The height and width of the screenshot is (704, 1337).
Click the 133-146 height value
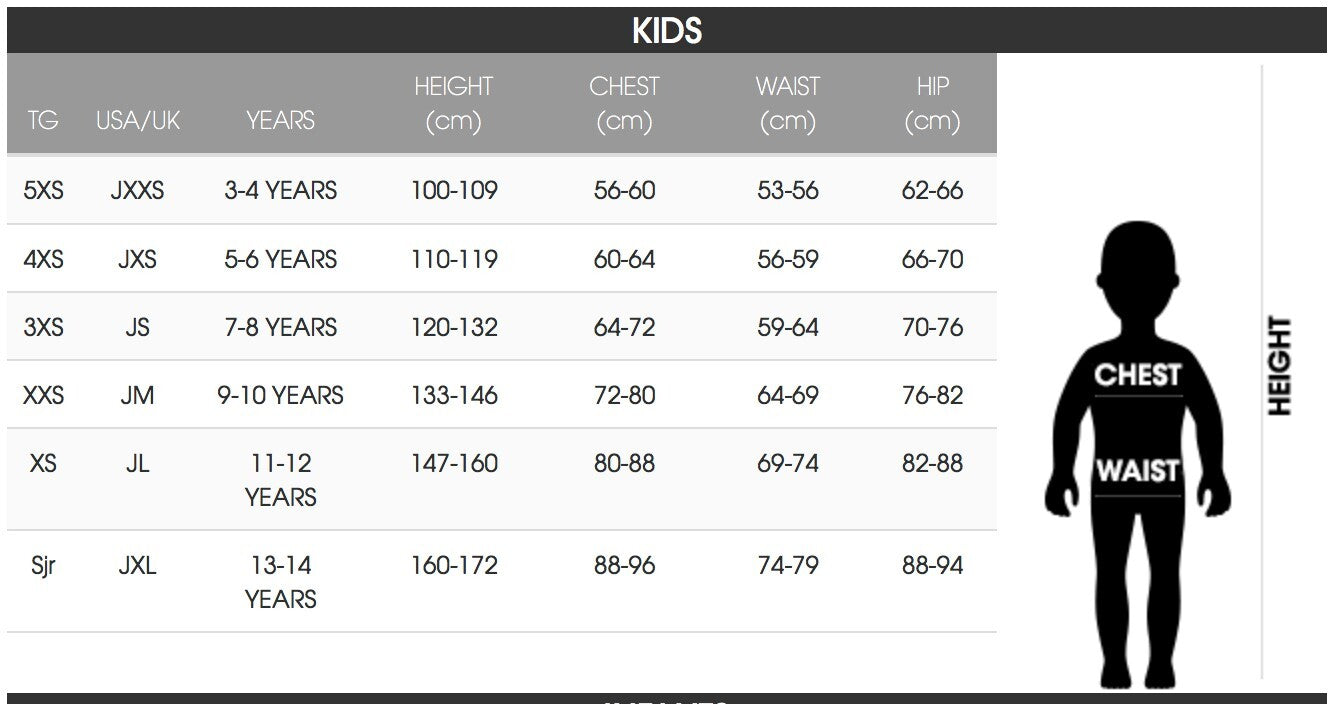pos(454,395)
